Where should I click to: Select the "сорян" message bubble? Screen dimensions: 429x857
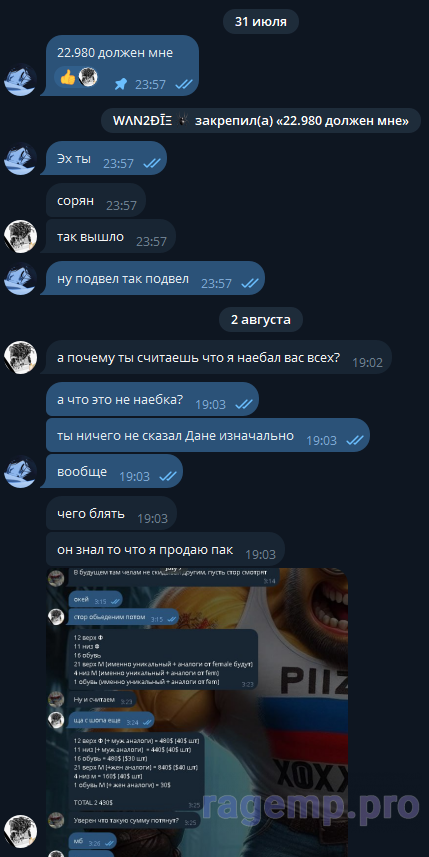[x=96, y=201]
